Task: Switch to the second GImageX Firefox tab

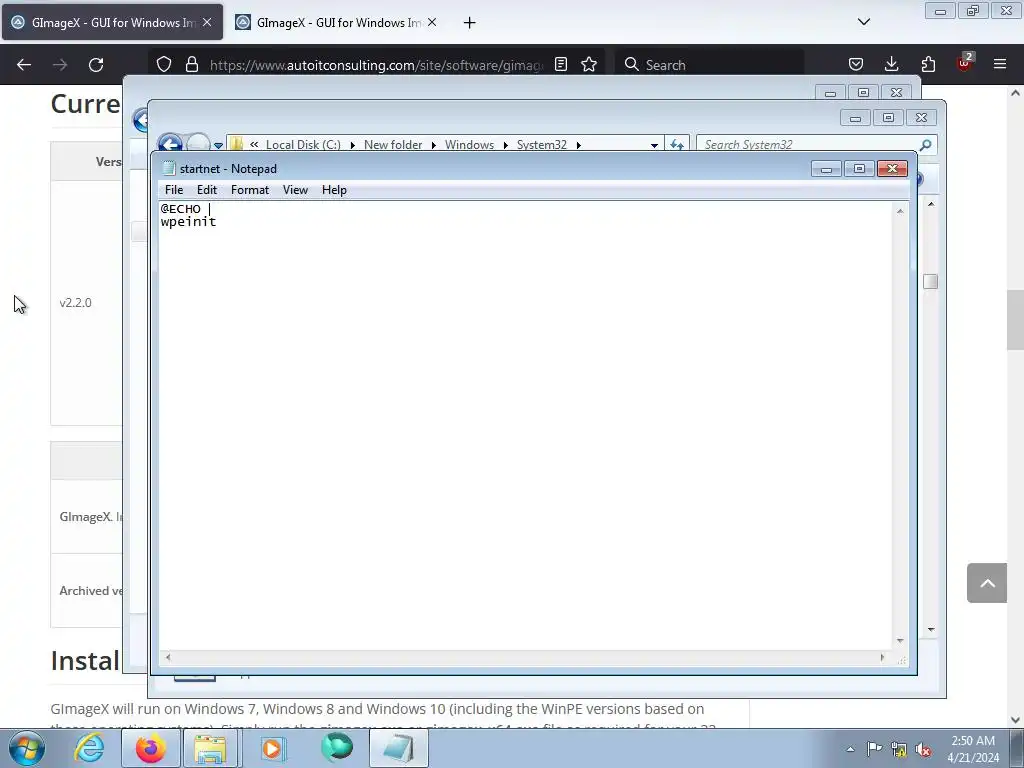Action: (x=336, y=22)
